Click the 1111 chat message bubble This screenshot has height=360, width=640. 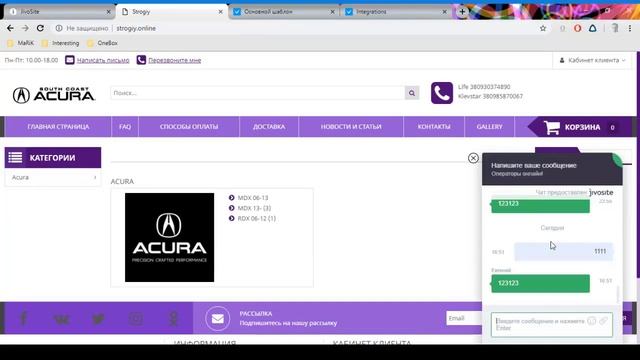563,251
